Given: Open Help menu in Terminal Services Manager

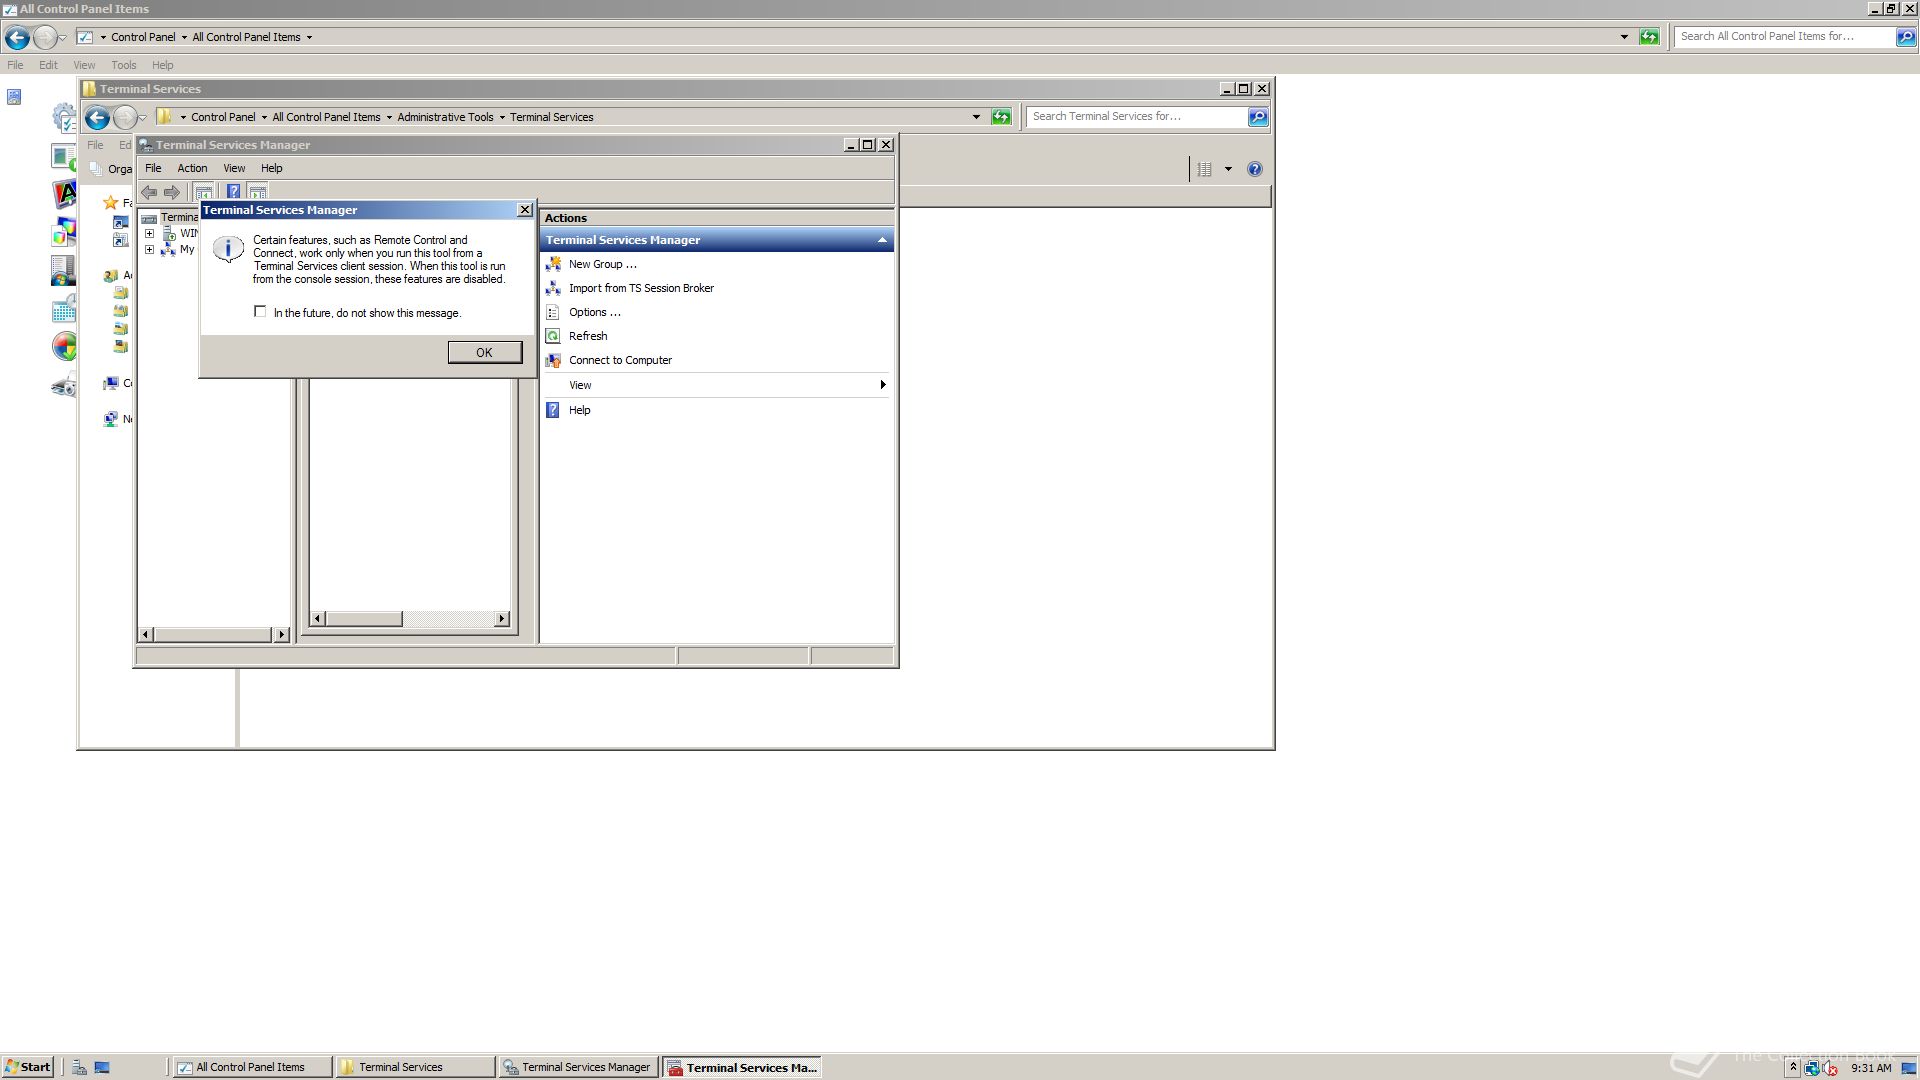Looking at the screenshot, I should pos(272,168).
